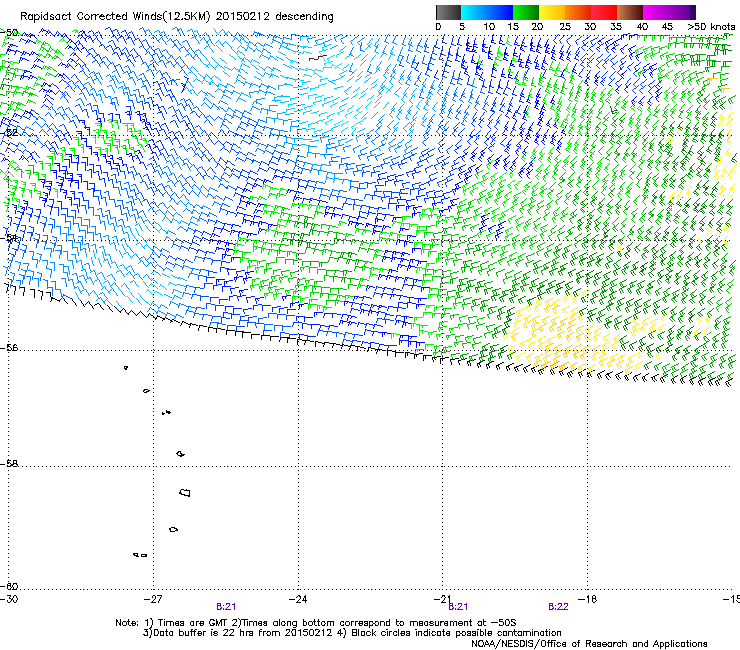
Task: Click the largest island outline near -59
Action: point(185,493)
